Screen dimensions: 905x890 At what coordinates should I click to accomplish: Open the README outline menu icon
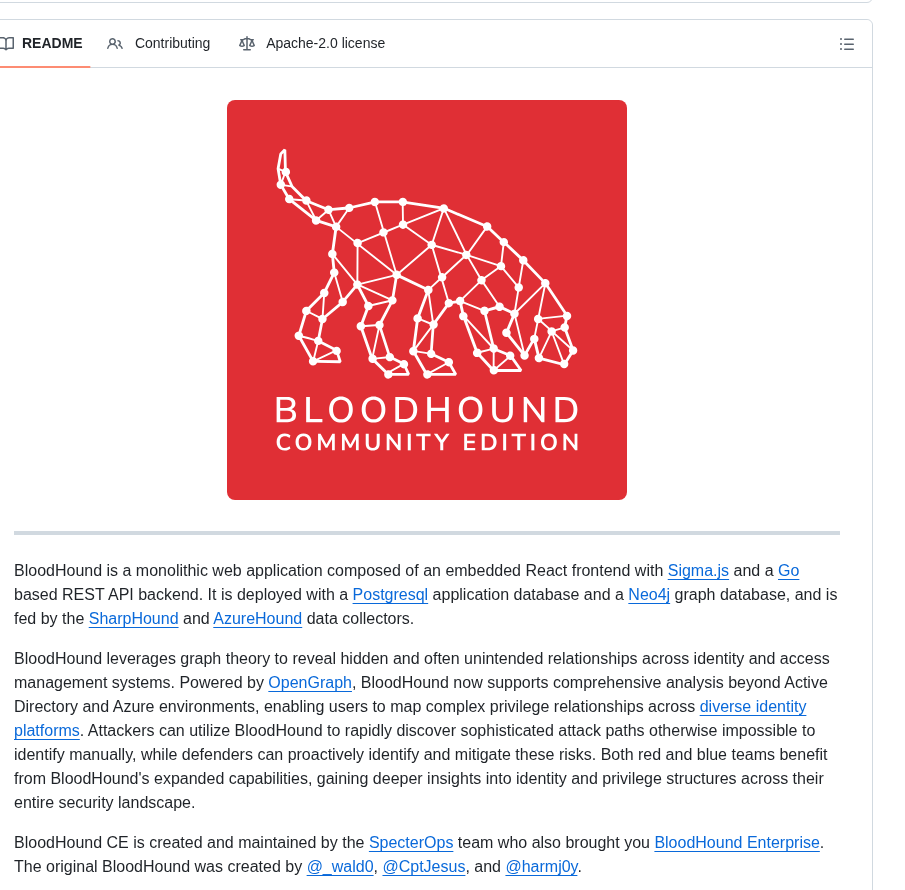(847, 44)
